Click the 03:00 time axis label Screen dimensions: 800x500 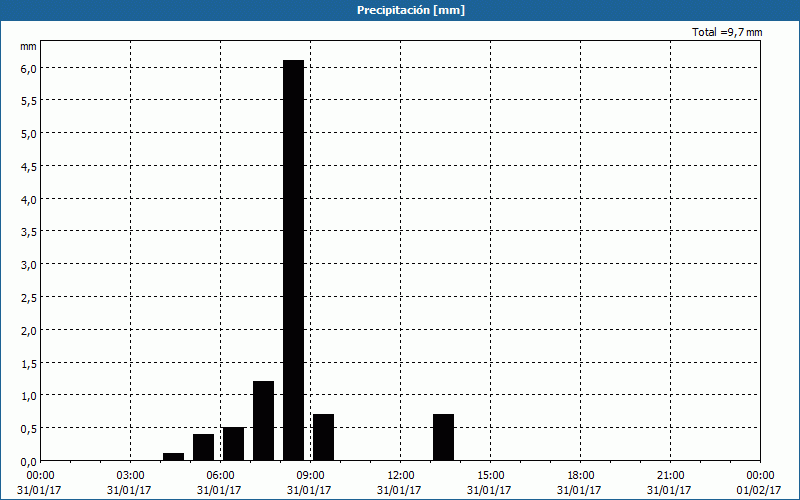coord(130,476)
